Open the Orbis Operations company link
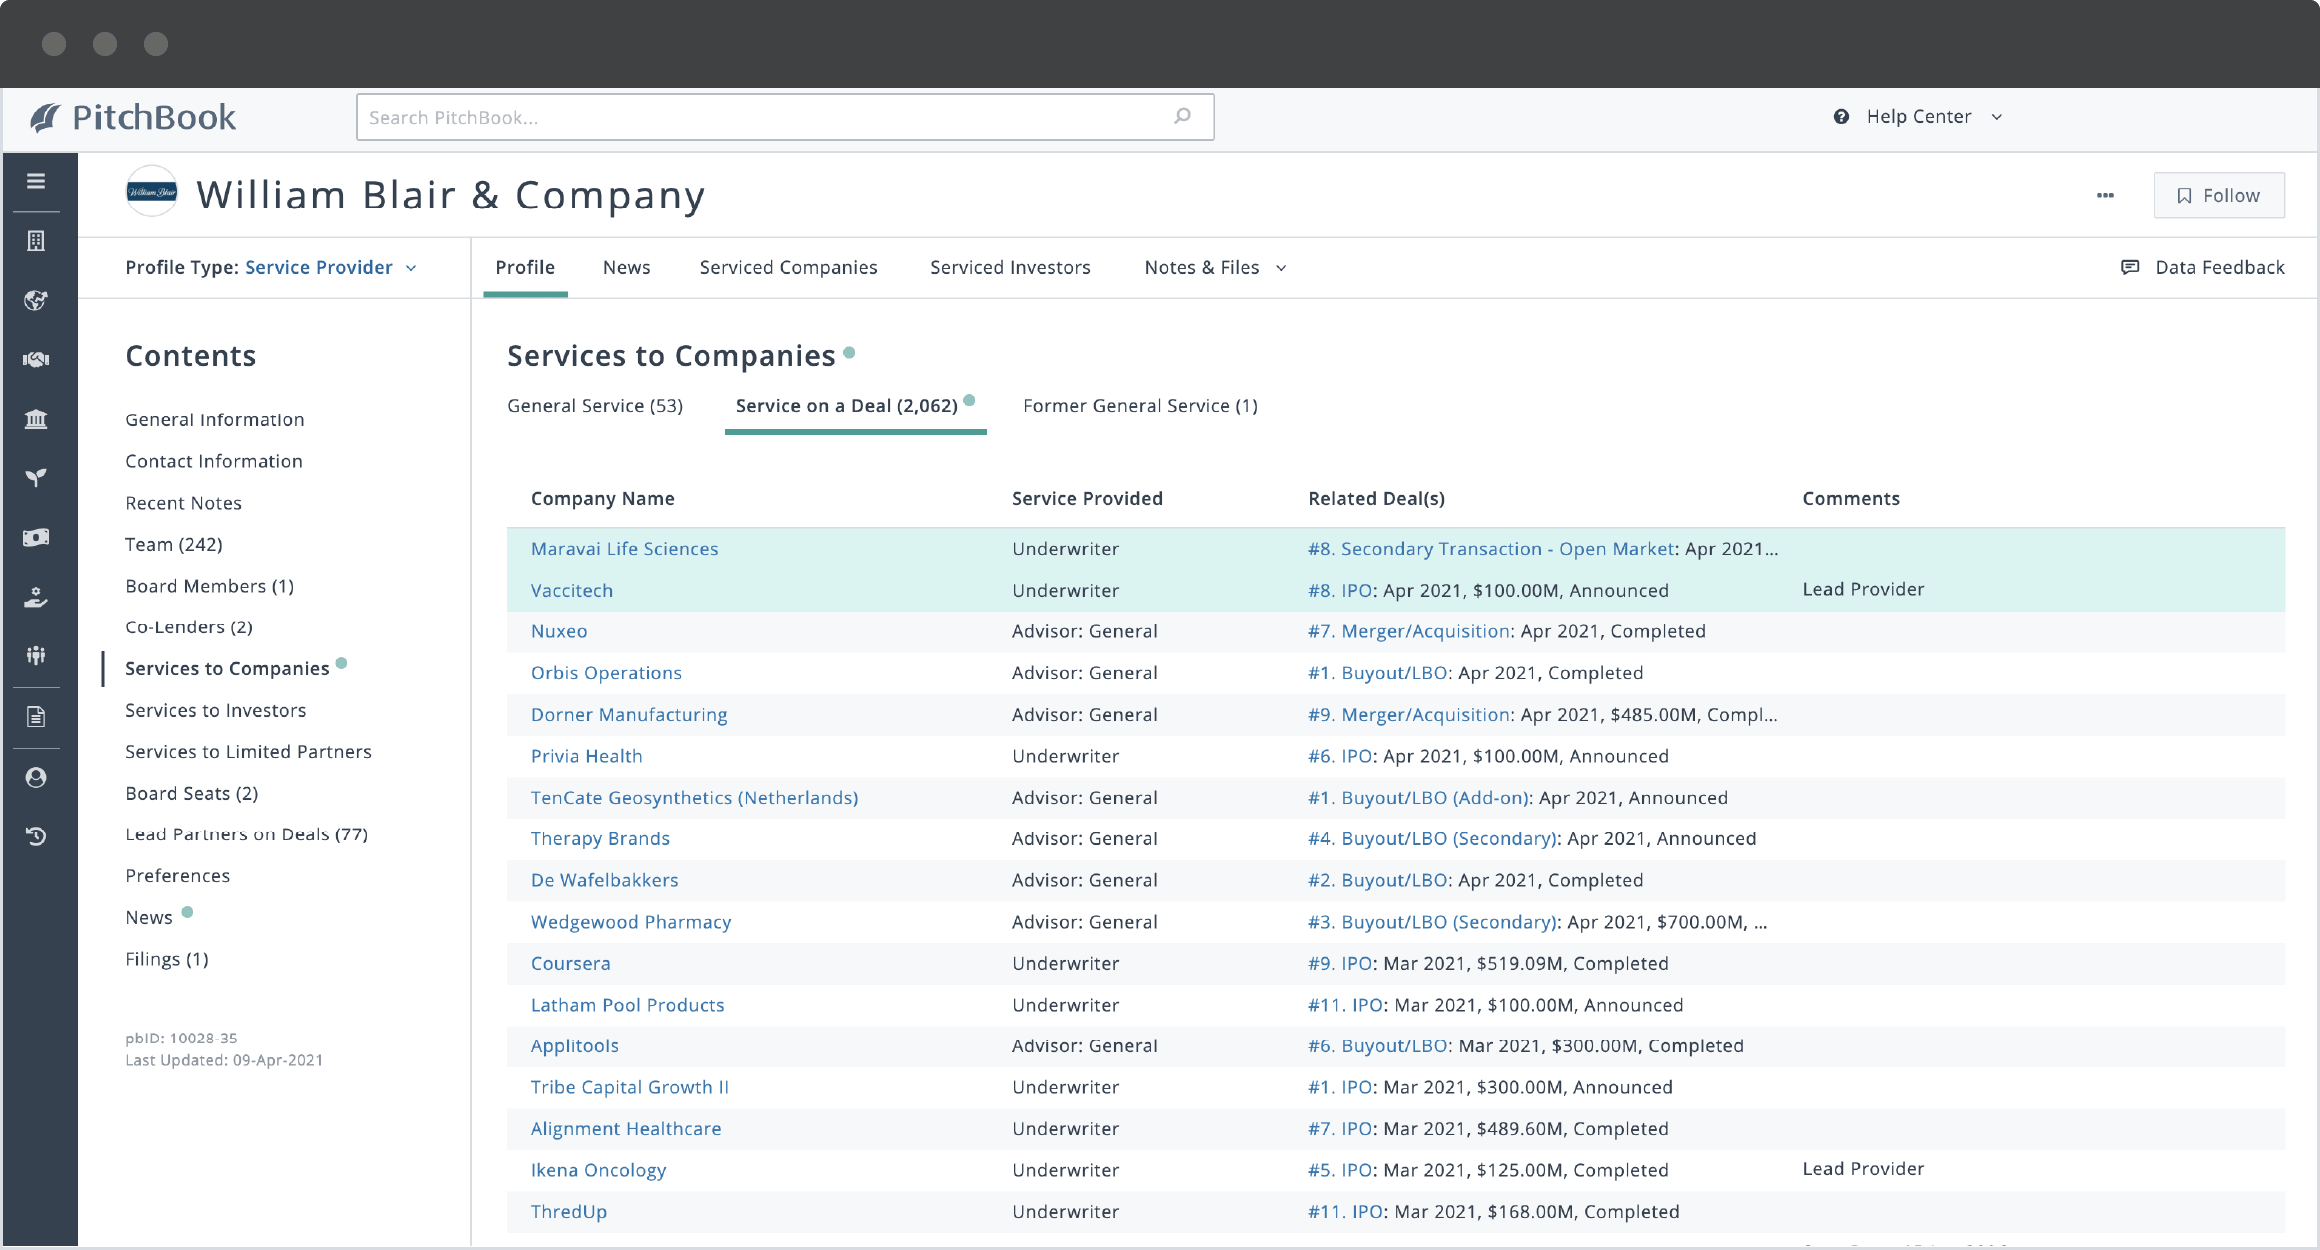The width and height of the screenshot is (2320, 1250). tap(606, 673)
